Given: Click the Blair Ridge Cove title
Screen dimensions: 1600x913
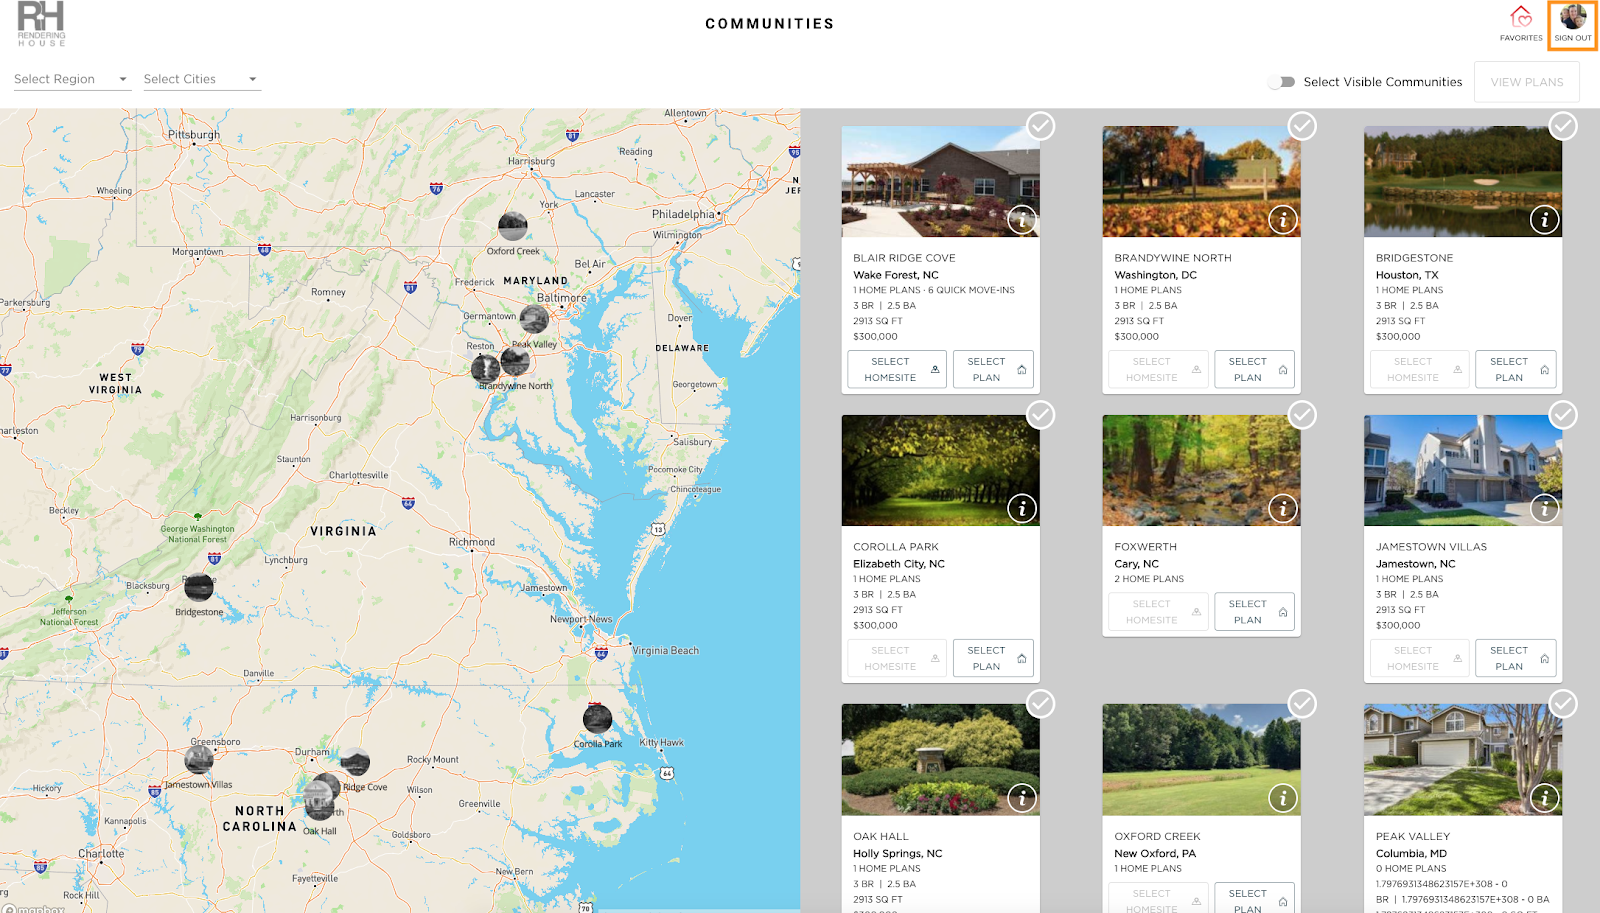Looking at the screenshot, I should (x=904, y=258).
